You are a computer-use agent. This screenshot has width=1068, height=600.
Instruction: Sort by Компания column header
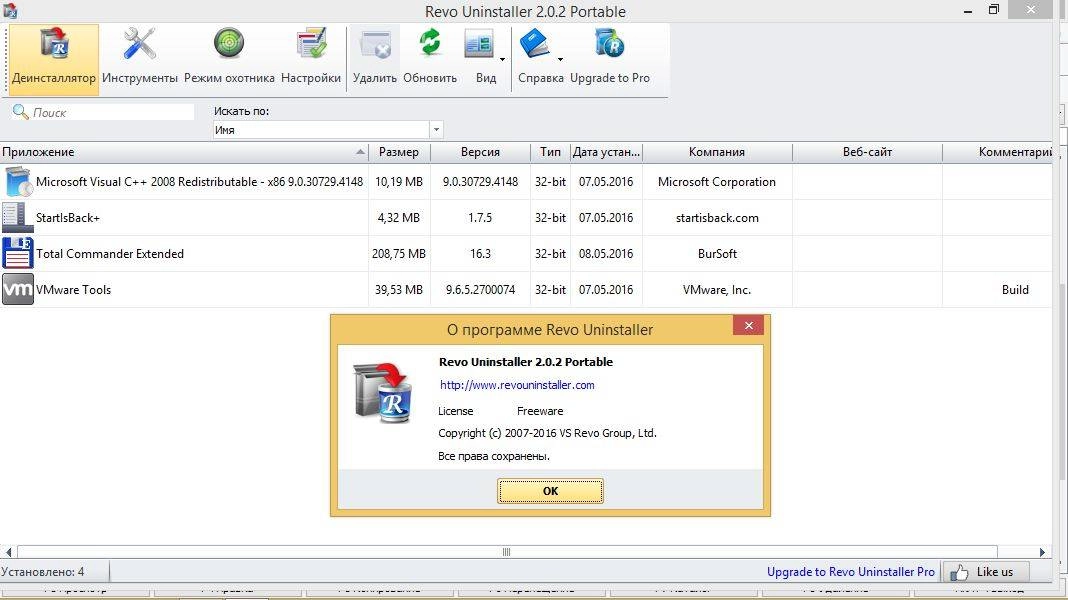point(717,152)
